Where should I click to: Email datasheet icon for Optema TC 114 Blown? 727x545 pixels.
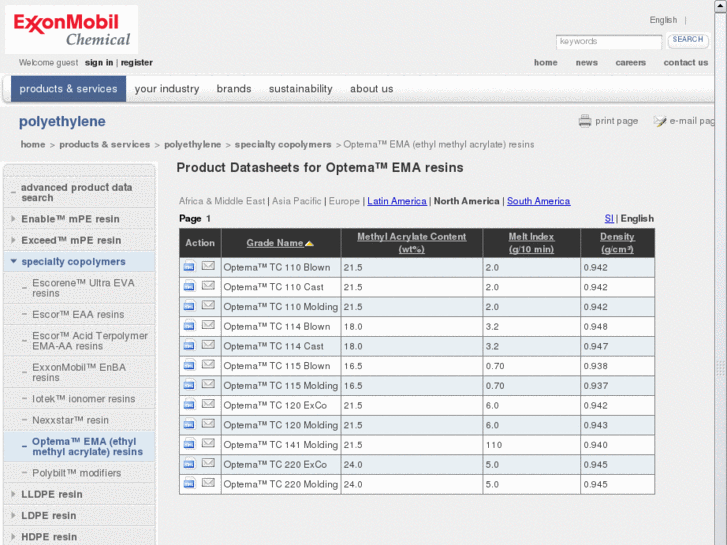click(208, 325)
